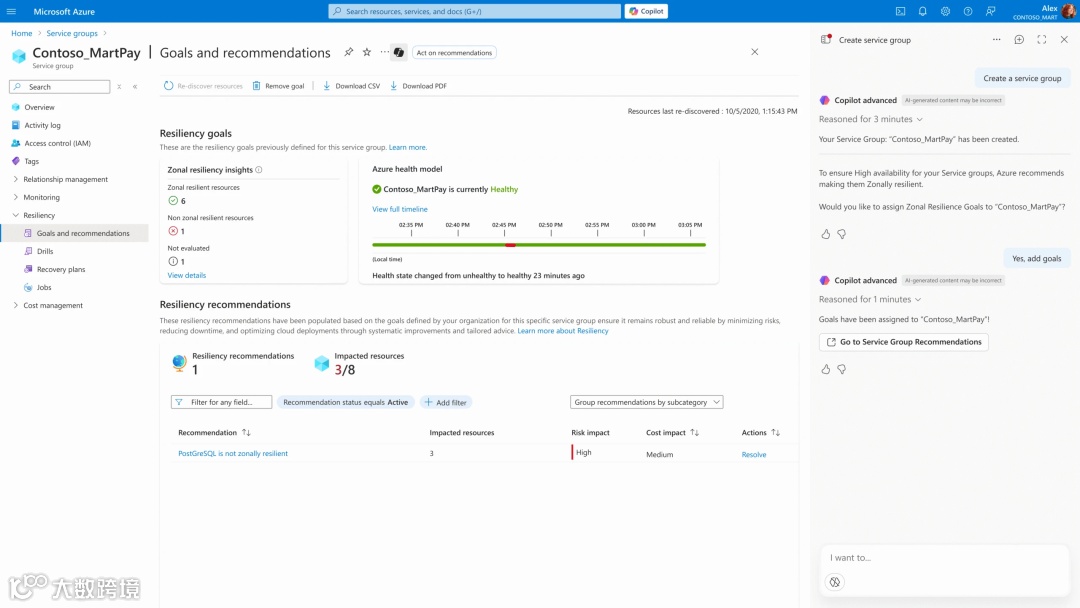This screenshot has height=608, width=1080.
Task: Open the more options ellipsis beside the title
Action: (x=384, y=52)
